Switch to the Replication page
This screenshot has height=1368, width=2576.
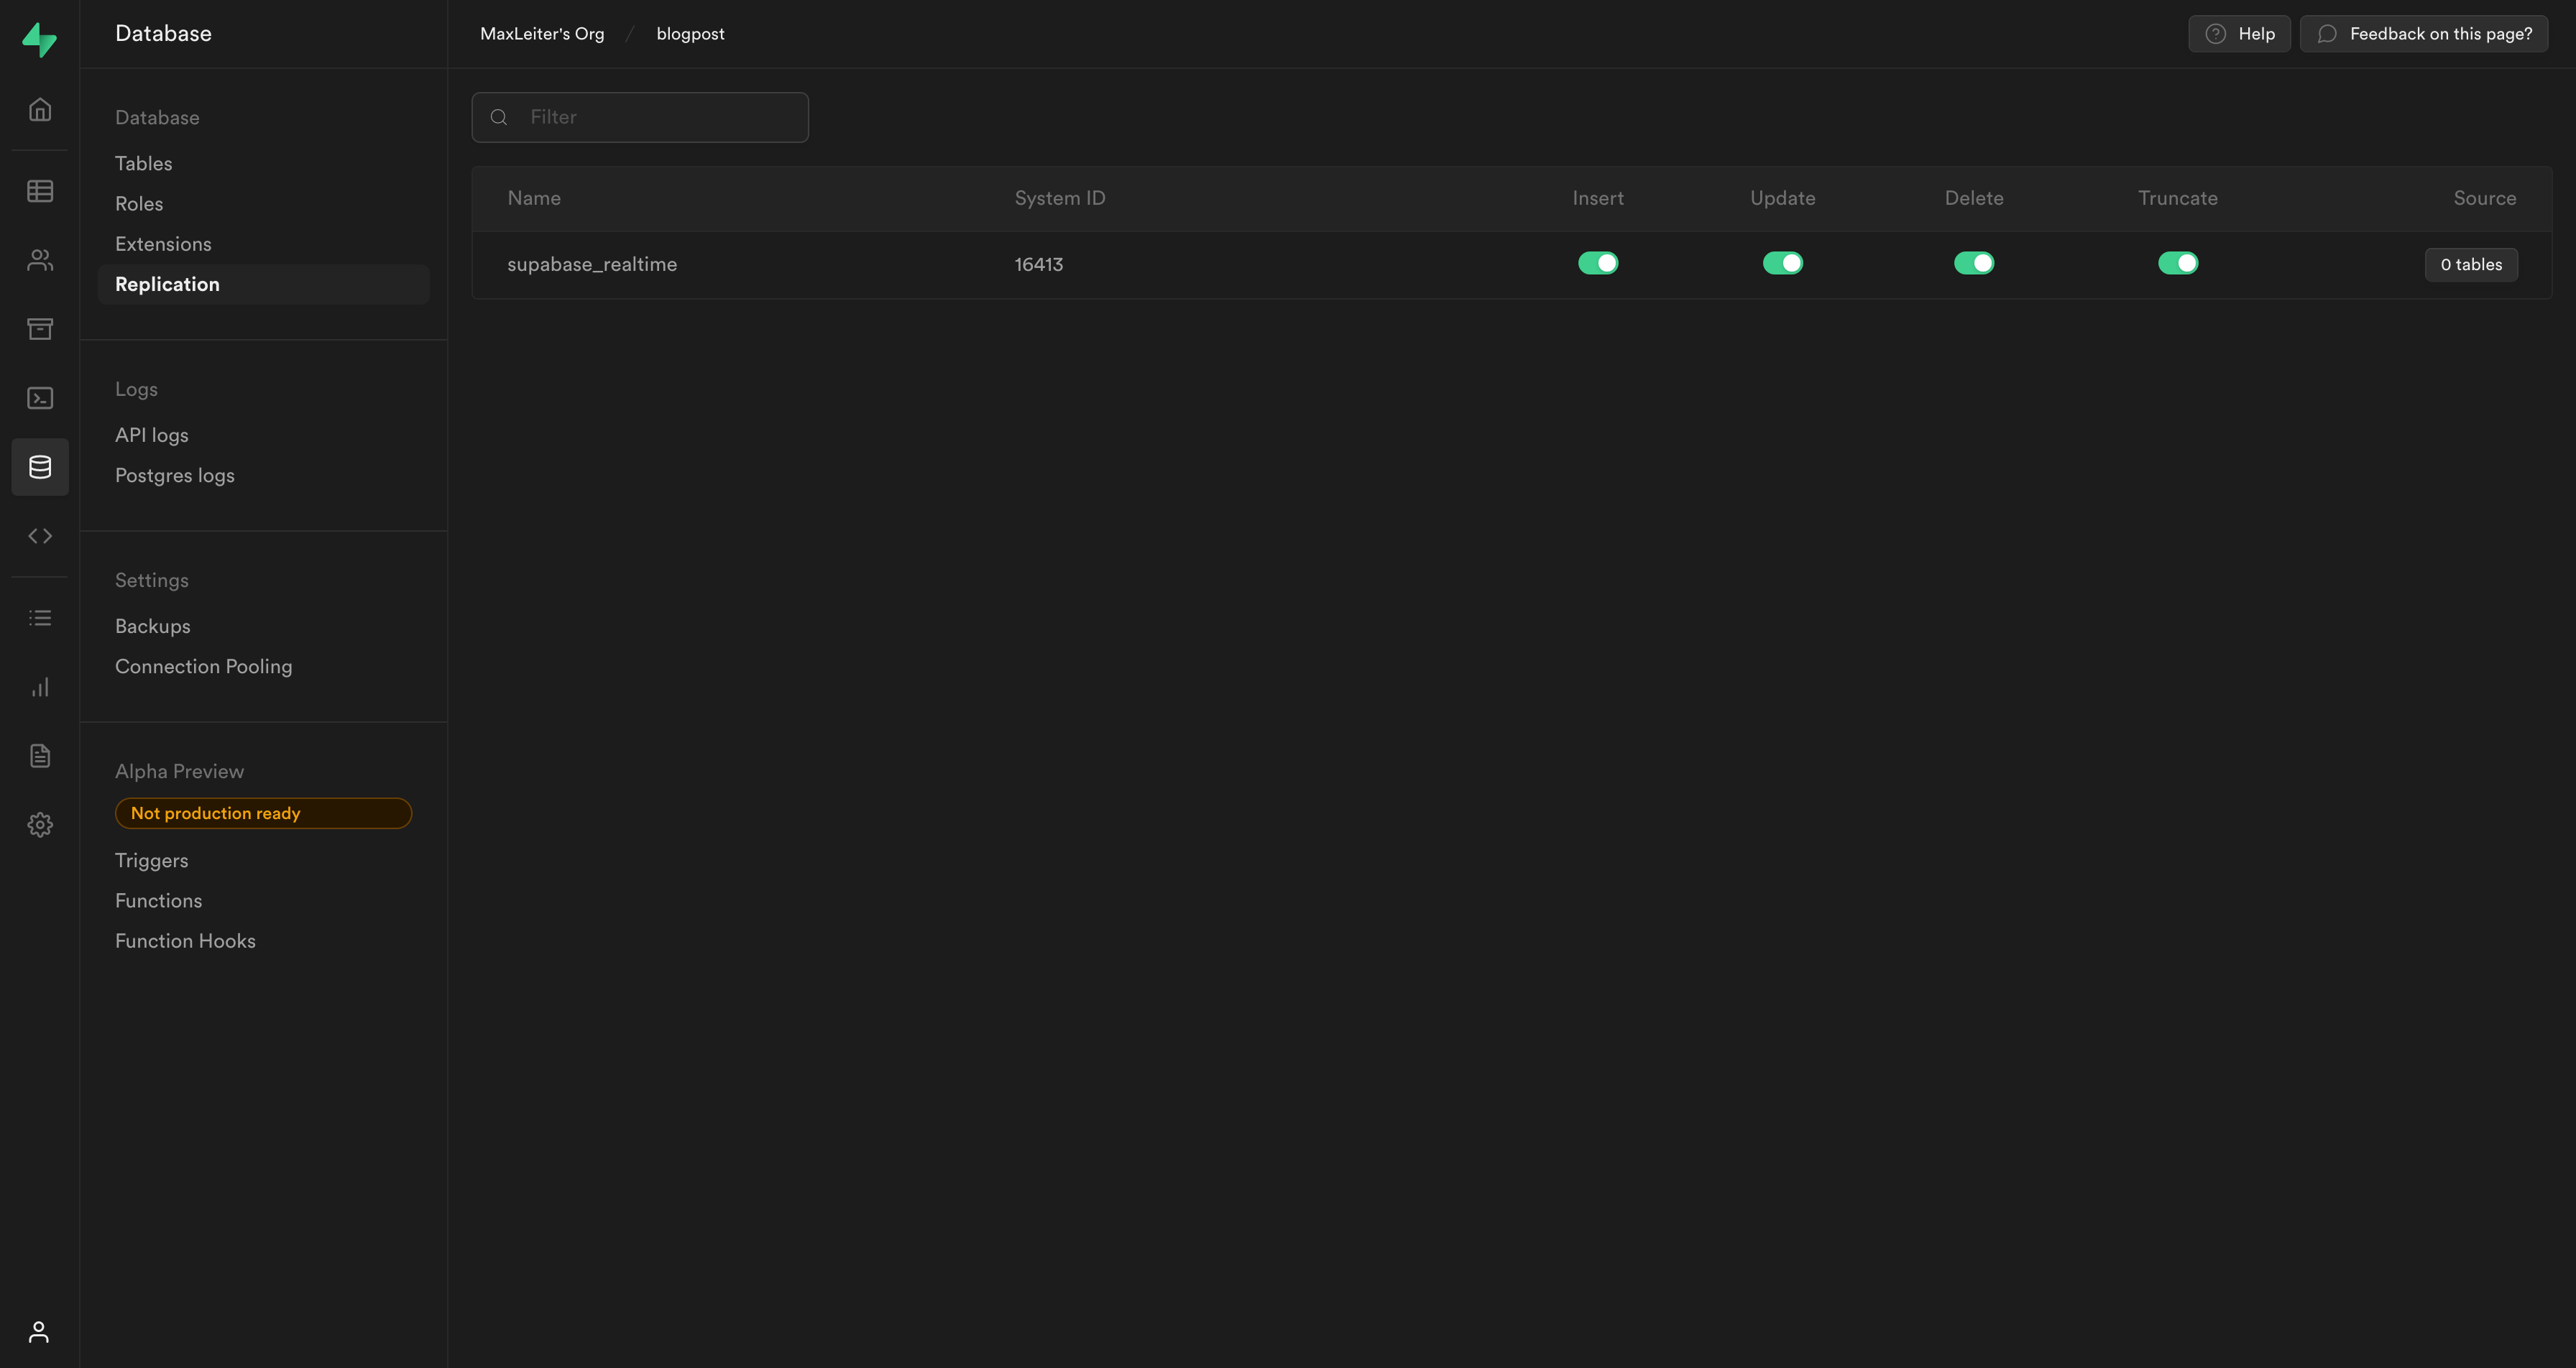166,283
